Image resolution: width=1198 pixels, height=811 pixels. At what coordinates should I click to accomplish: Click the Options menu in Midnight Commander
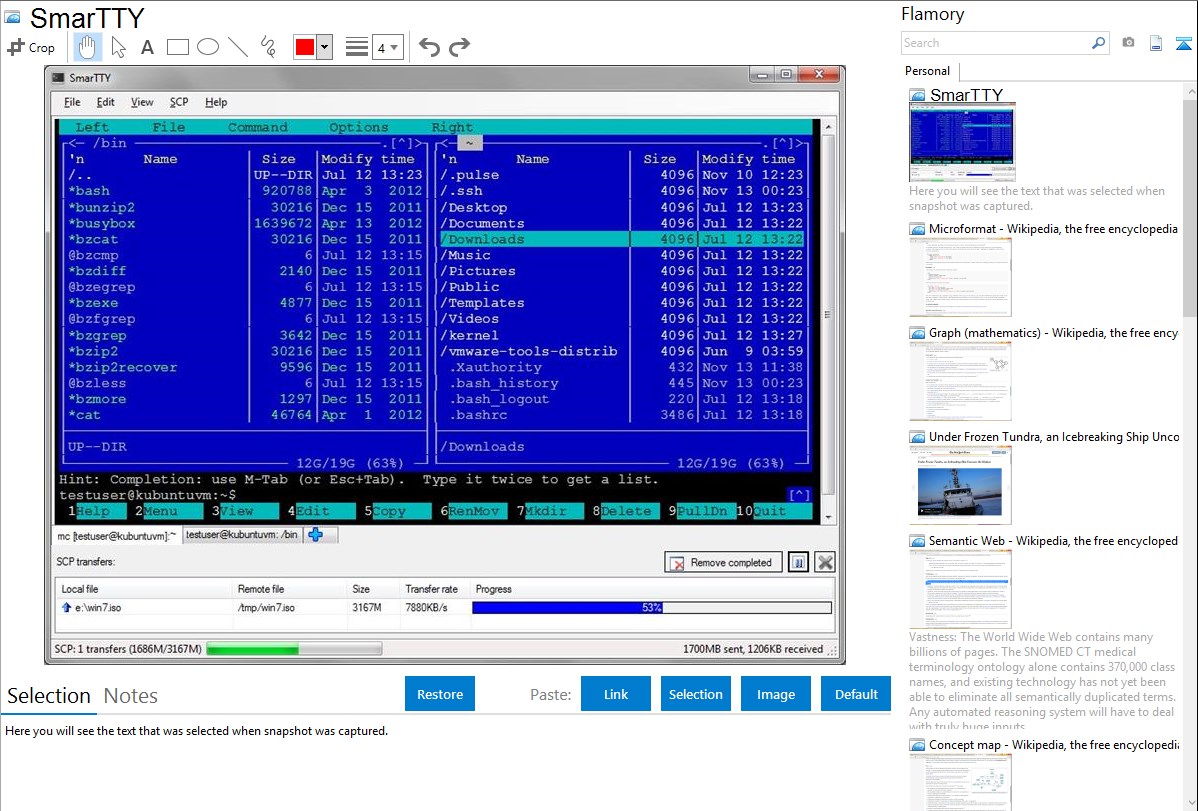coord(358,127)
